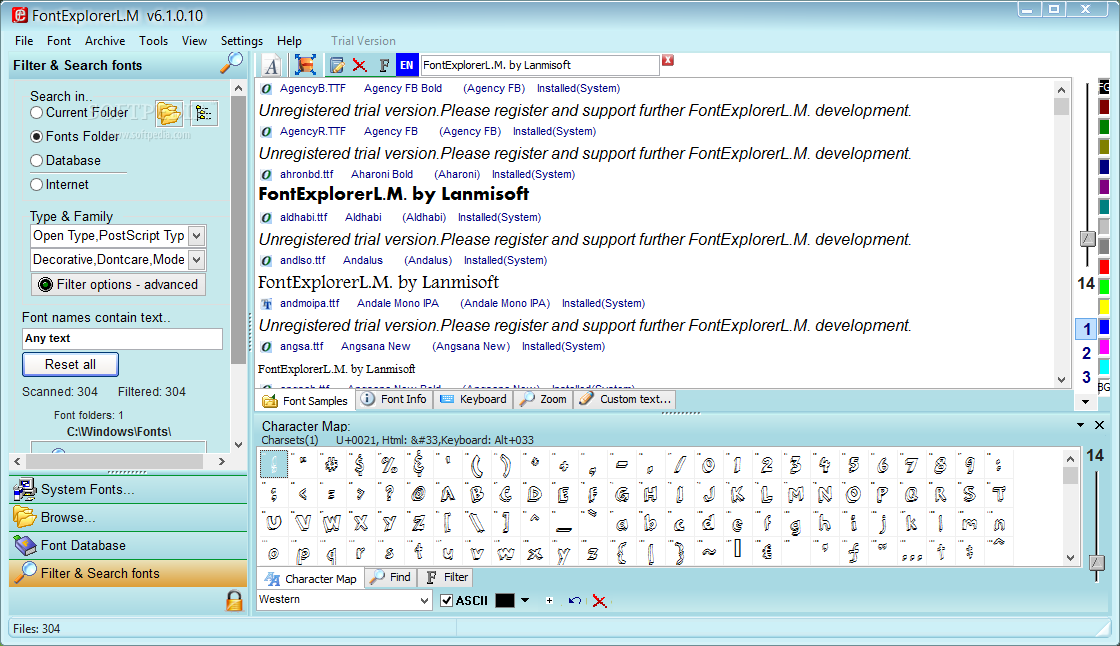Viewport: 1120px width, 646px height.
Task: Open the Western charset dropdown
Action: click(x=424, y=601)
